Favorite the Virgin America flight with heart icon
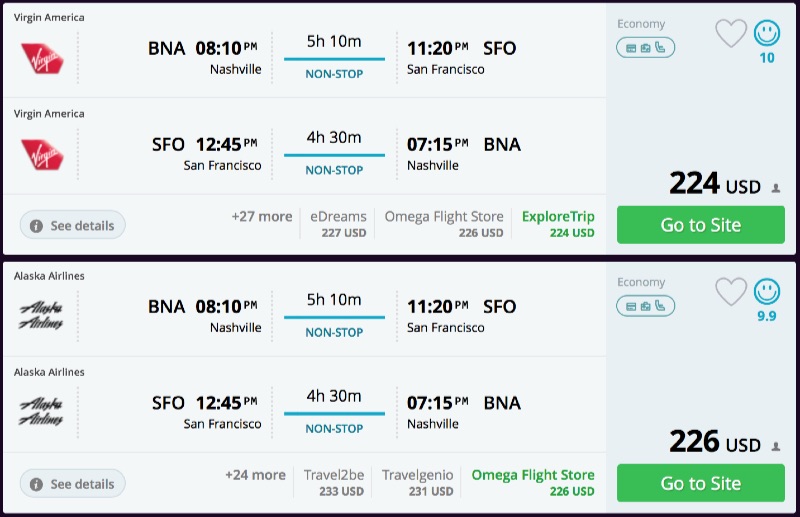The image size is (800, 517). (x=731, y=35)
